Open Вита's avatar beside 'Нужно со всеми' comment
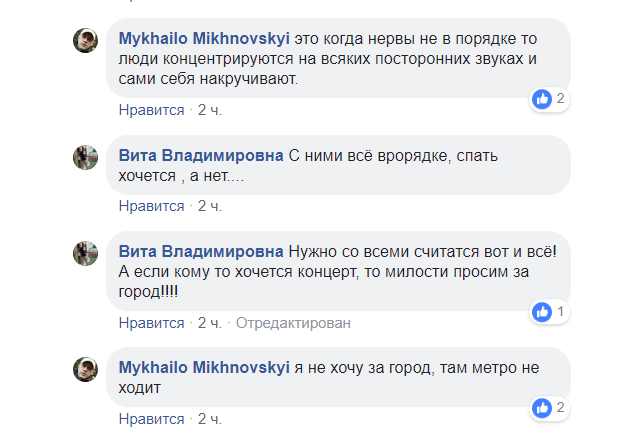 pyautogui.click(x=85, y=253)
